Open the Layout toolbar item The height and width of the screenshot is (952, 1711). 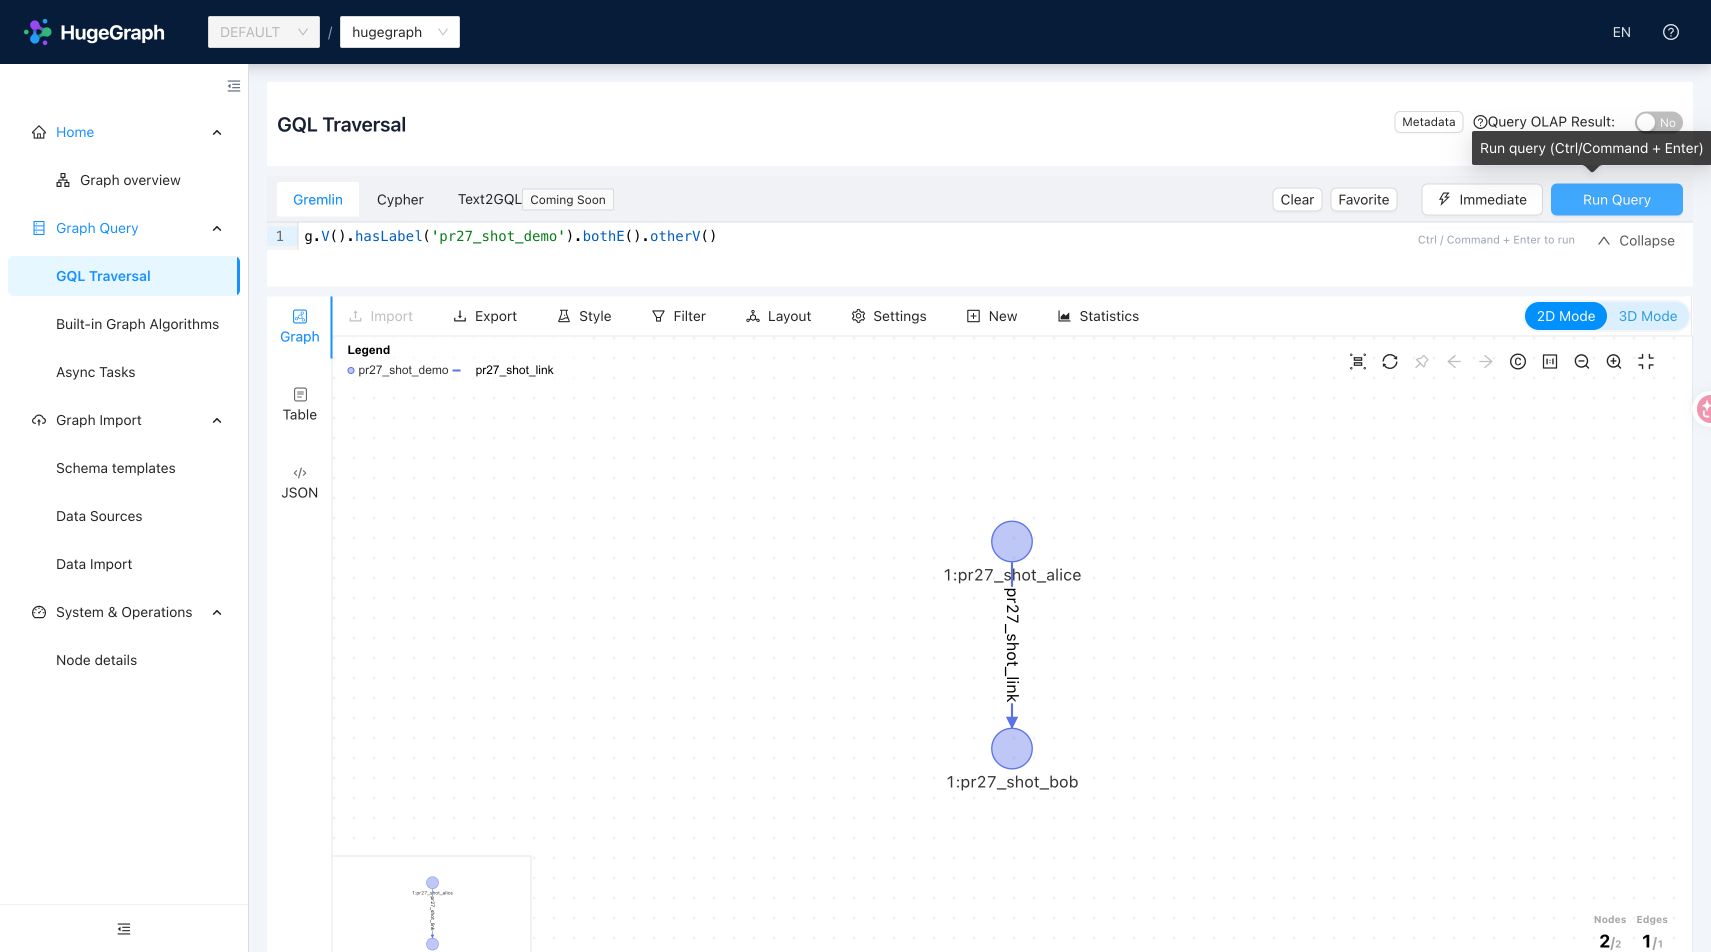coord(778,316)
